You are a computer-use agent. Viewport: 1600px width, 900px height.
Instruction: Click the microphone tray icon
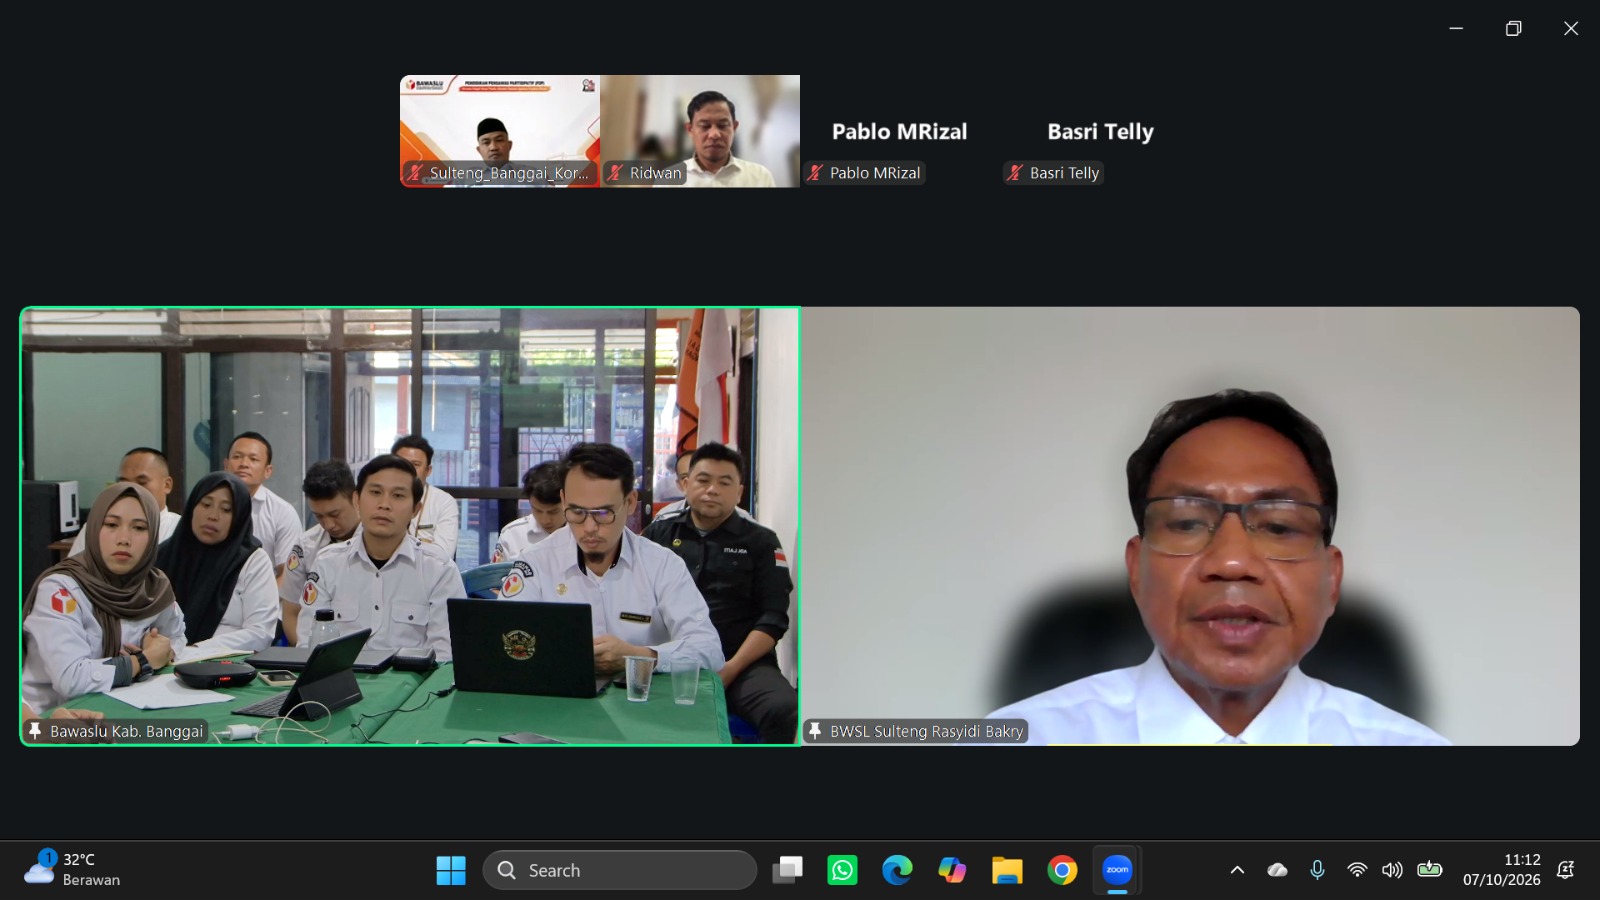tap(1317, 870)
